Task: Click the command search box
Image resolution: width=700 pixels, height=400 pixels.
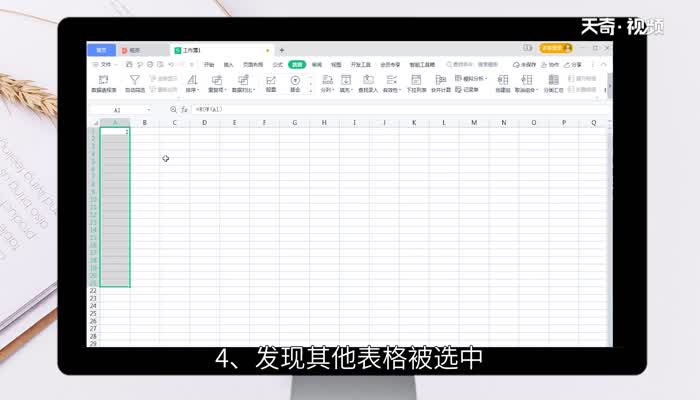Action: [472, 65]
